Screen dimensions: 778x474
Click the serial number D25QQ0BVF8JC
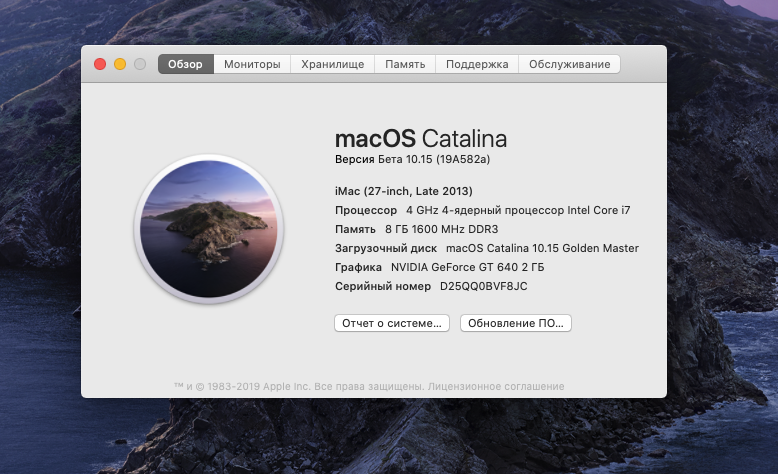click(484, 286)
